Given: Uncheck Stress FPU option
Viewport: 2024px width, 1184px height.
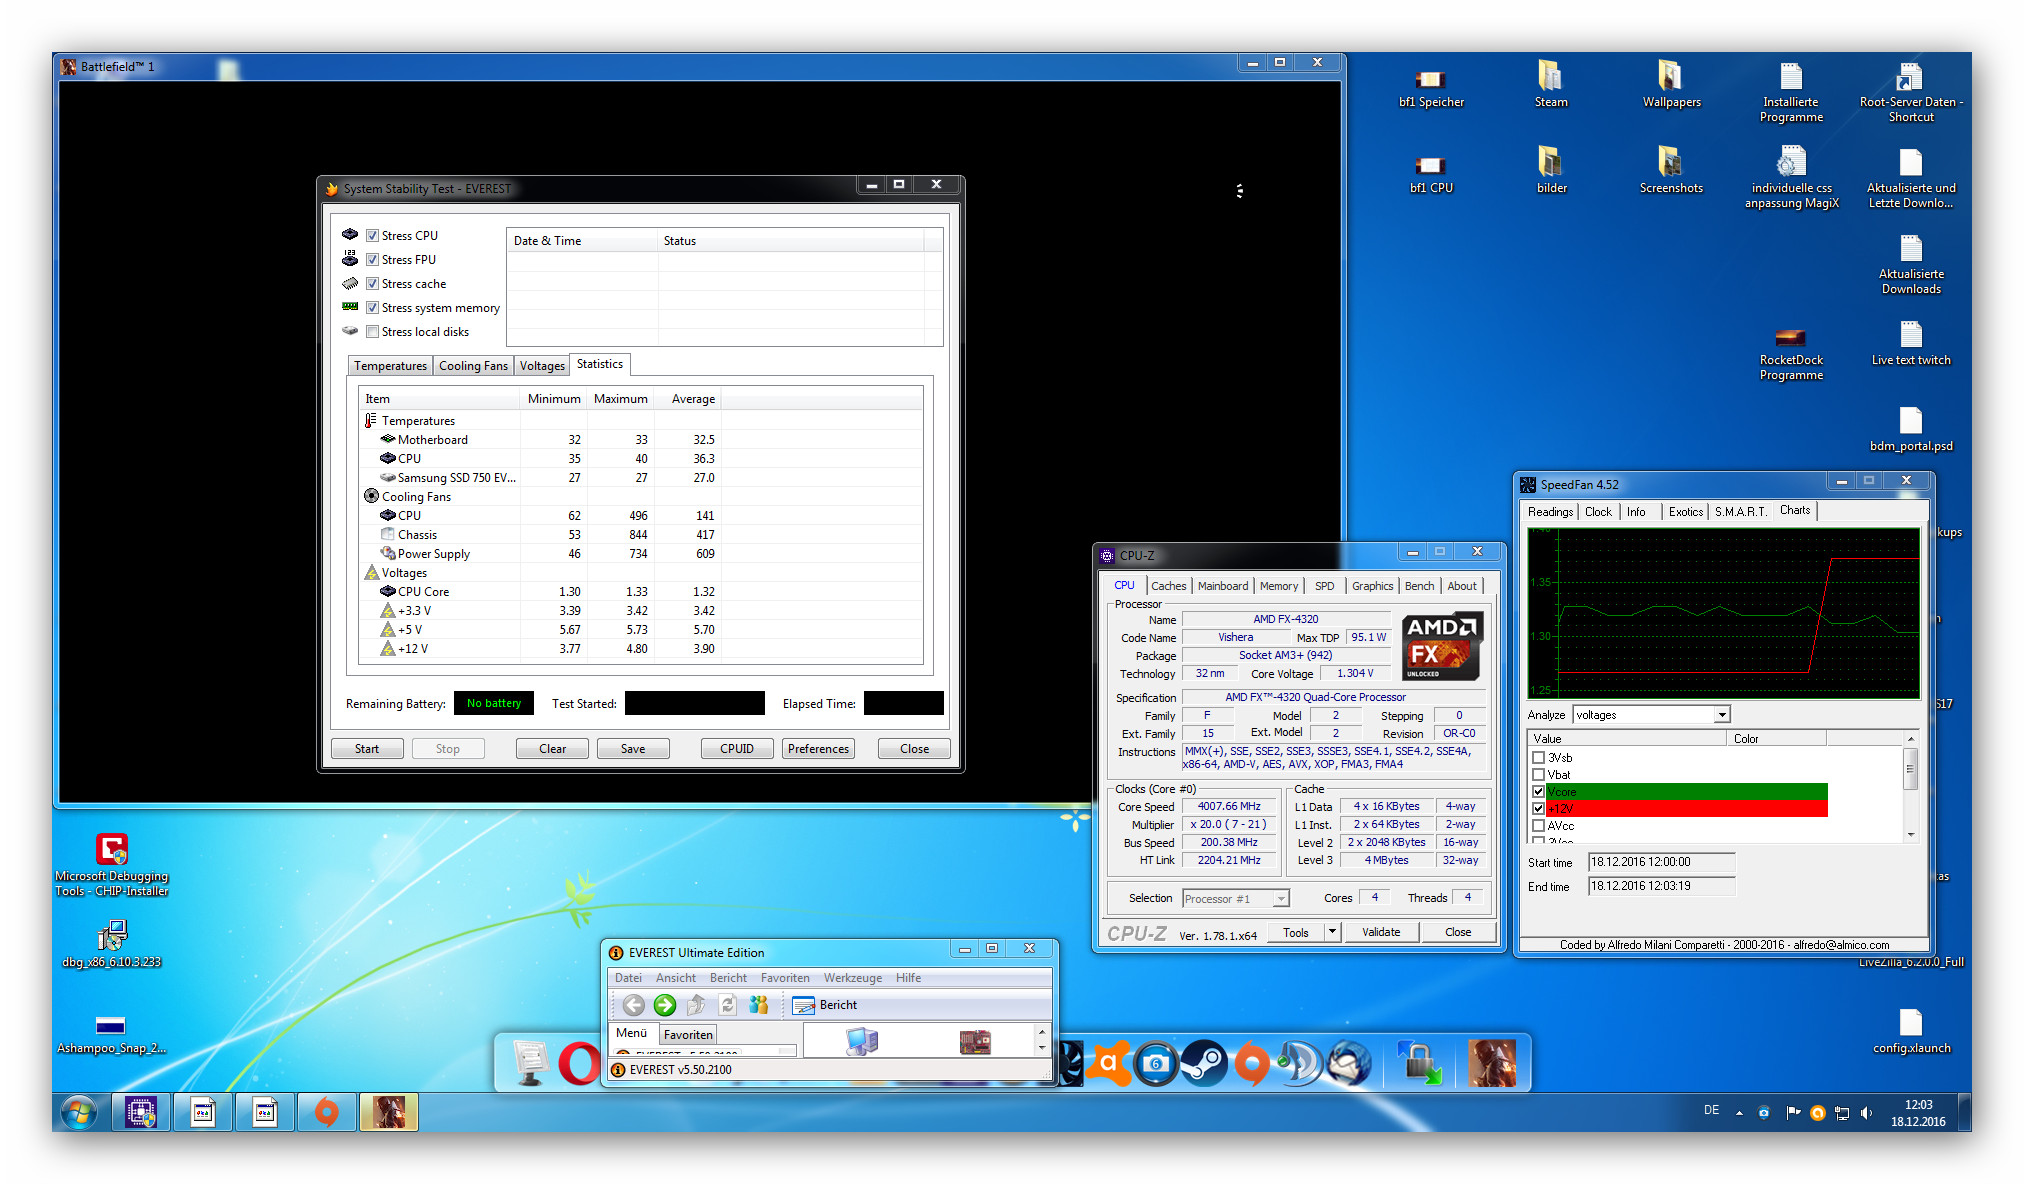Looking at the screenshot, I should click(x=372, y=260).
